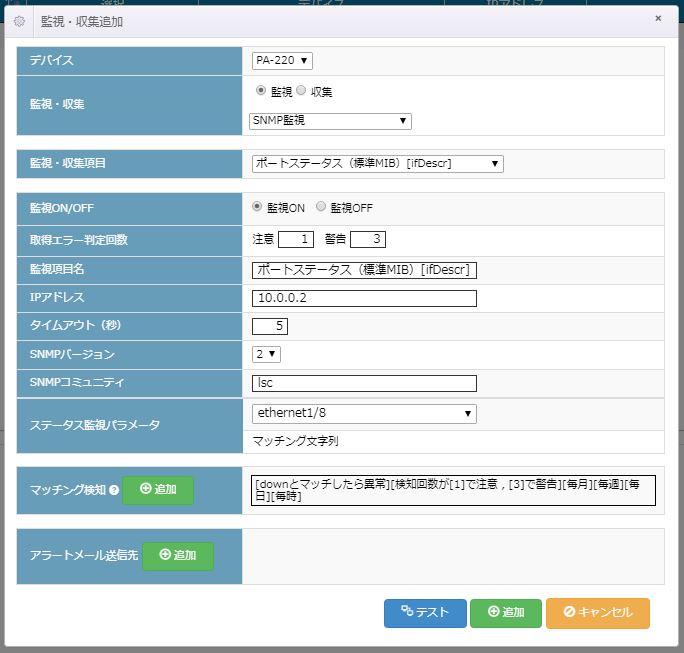Screen dimensions: 684x653
Task: Click 追加 button for マッチング検知
Action: (x=158, y=490)
